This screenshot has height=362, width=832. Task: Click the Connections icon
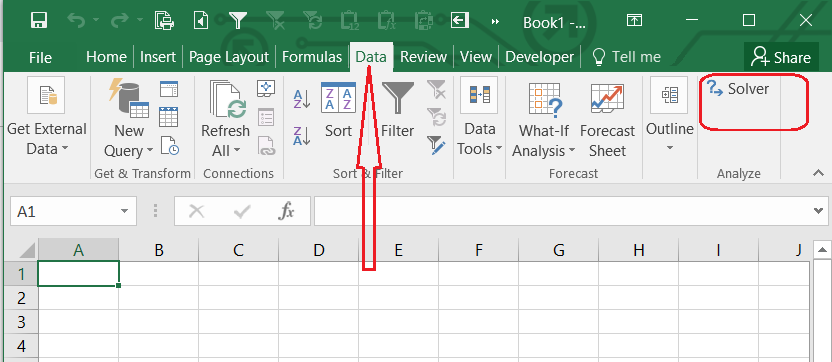266,88
